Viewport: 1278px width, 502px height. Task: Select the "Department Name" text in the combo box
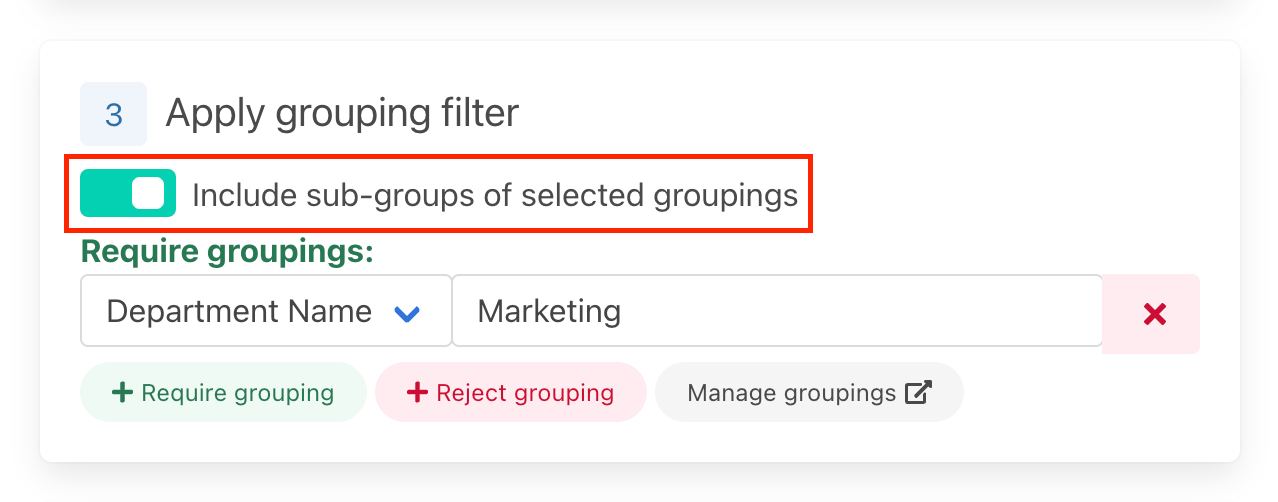coord(238,312)
